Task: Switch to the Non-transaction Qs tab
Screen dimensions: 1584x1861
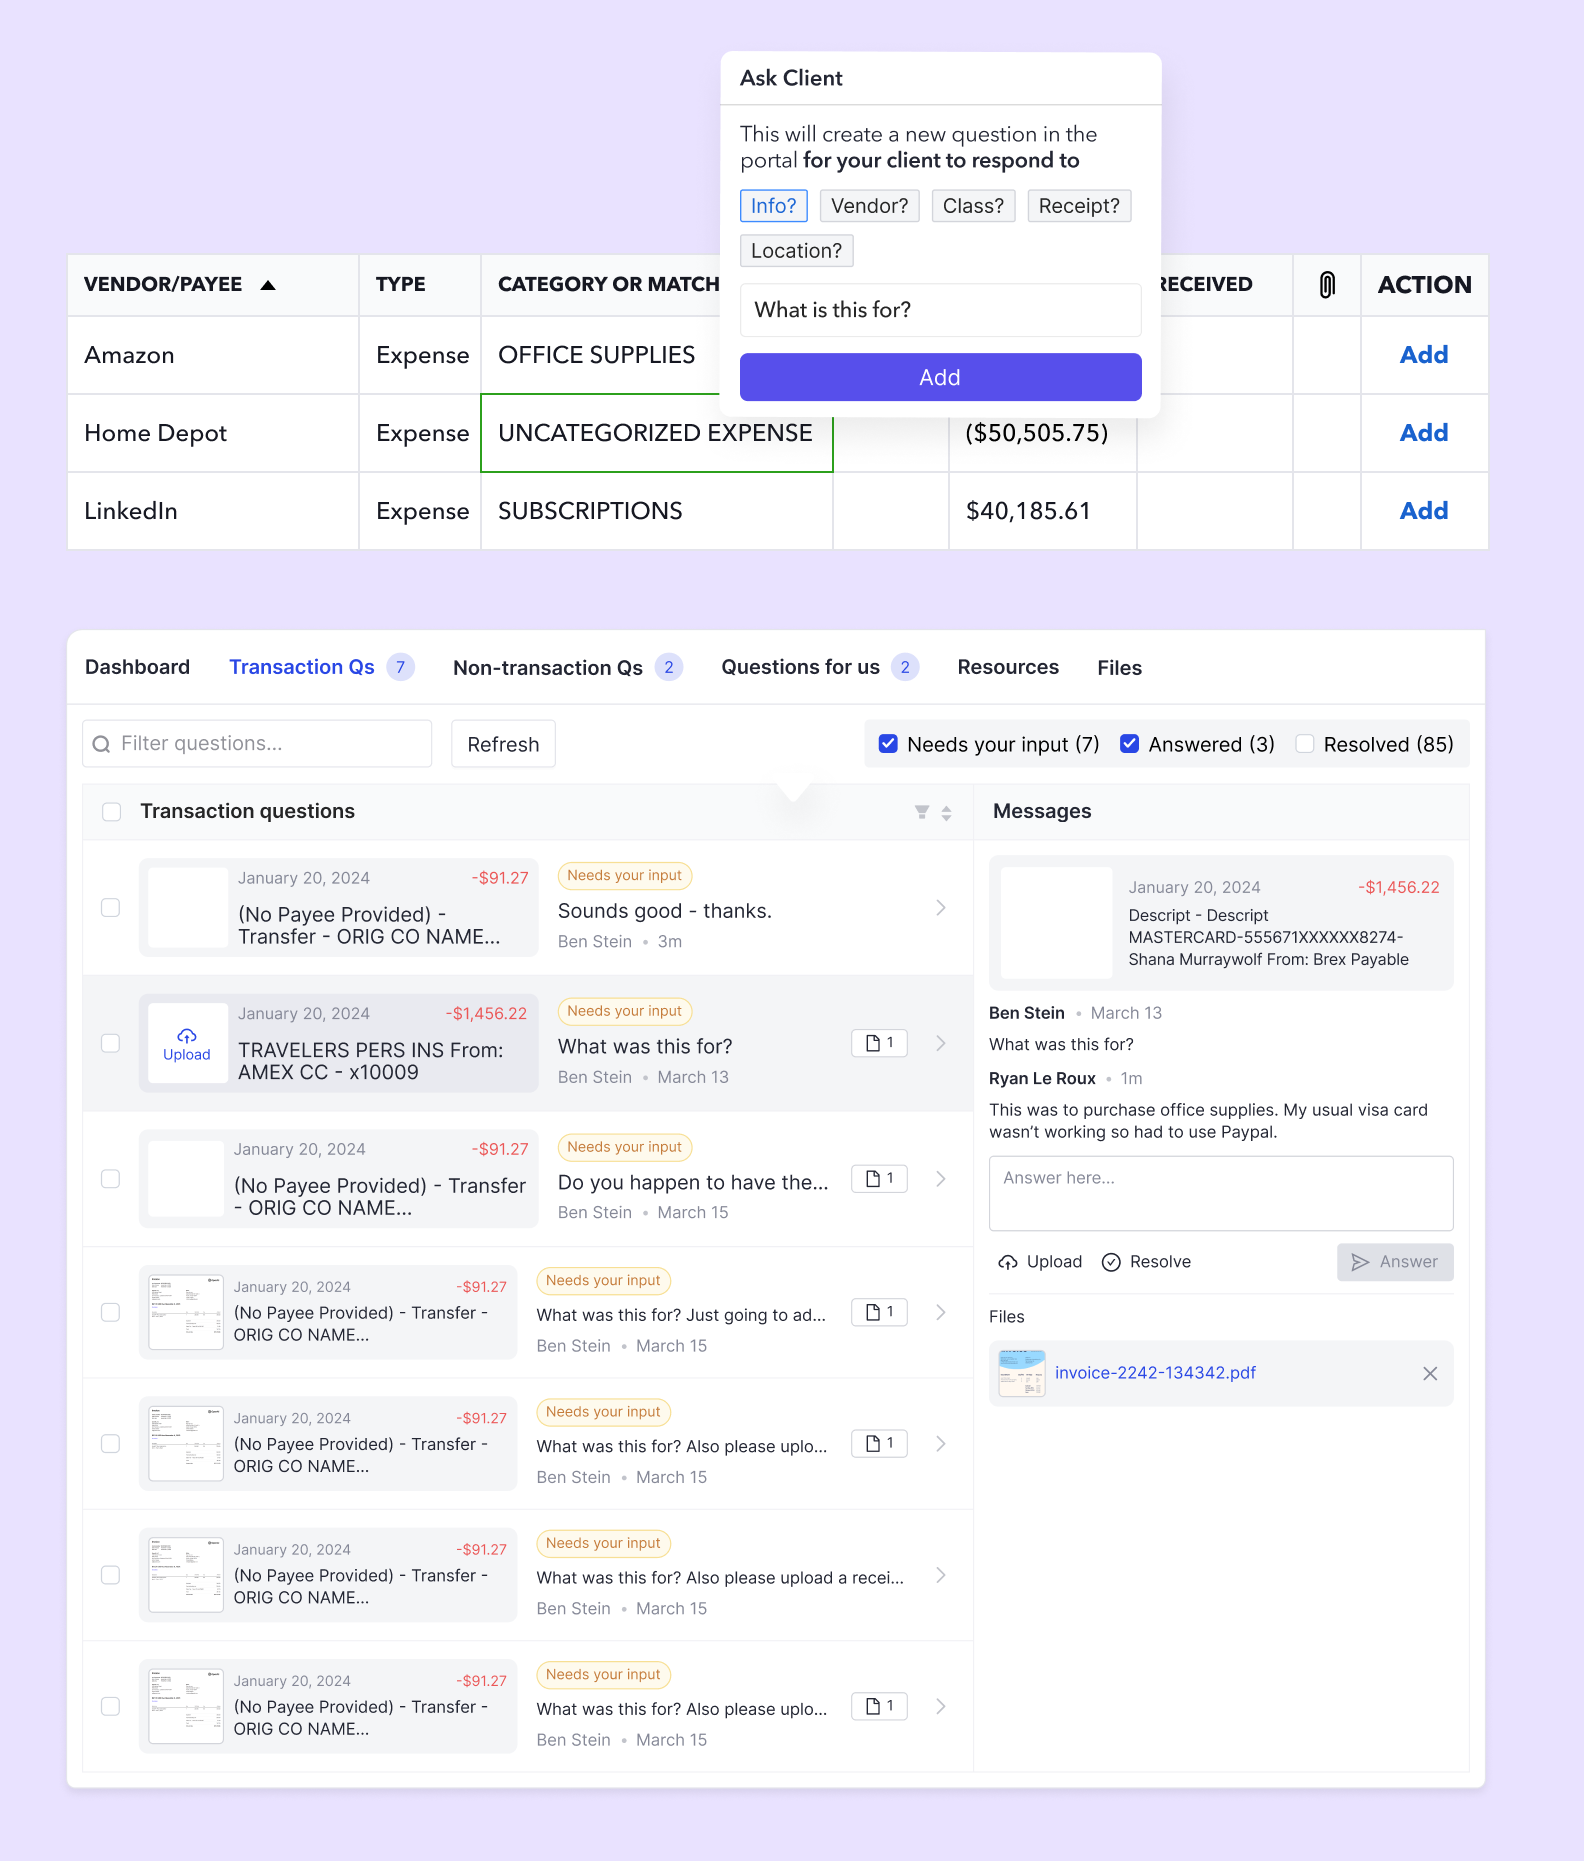Action: 548,668
